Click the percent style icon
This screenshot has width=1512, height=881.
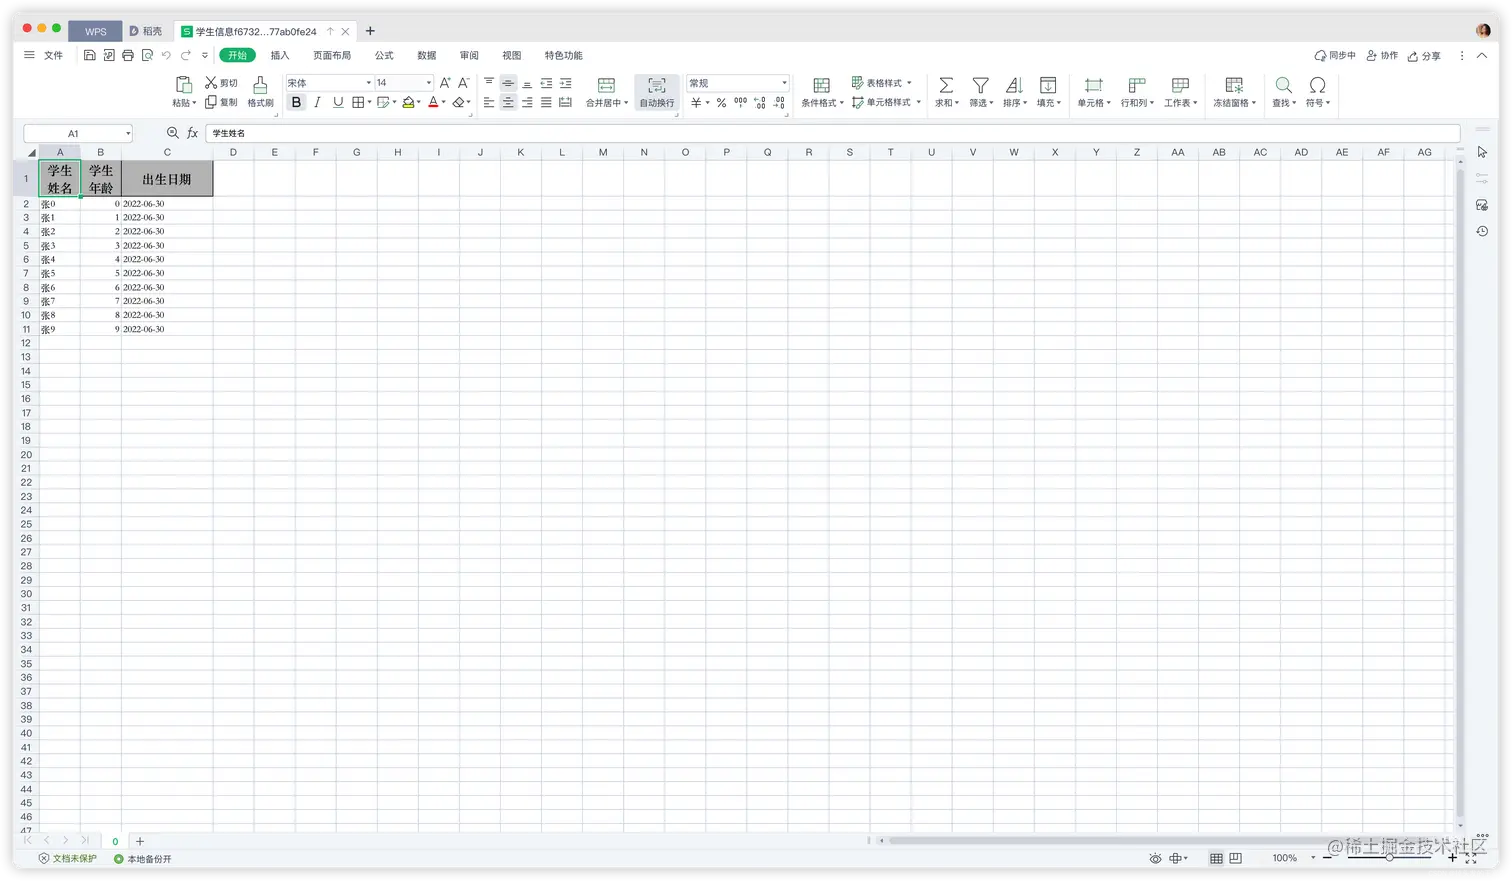(721, 102)
